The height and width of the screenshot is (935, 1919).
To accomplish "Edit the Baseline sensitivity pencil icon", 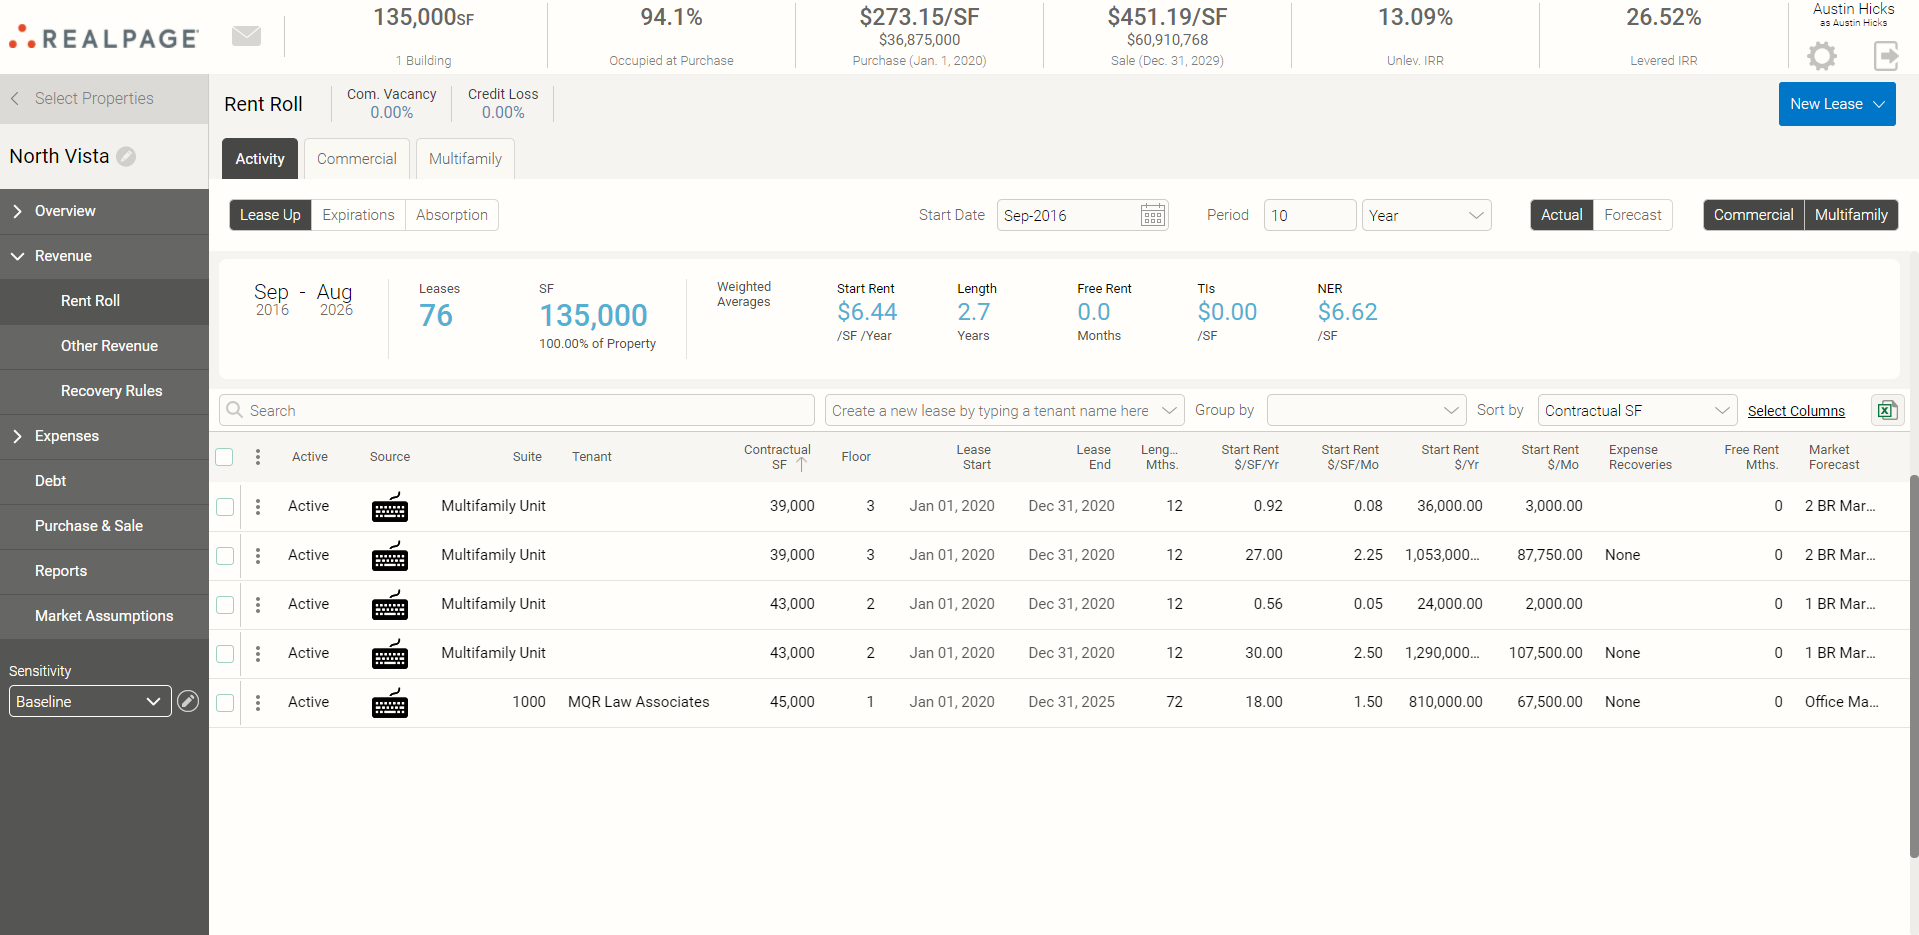I will pyautogui.click(x=188, y=701).
